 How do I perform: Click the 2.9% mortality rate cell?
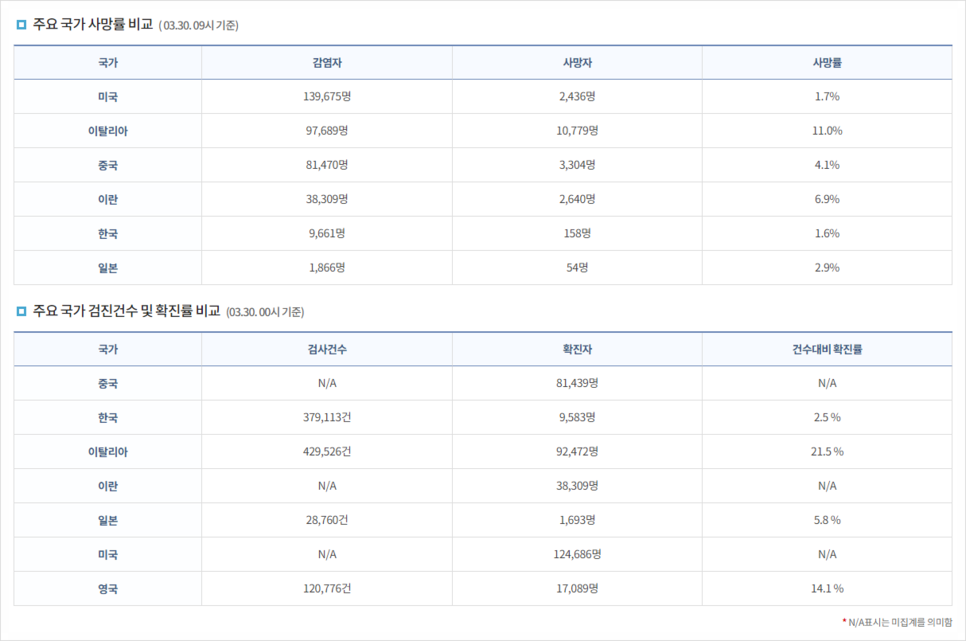pyautogui.click(x=827, y=267)
